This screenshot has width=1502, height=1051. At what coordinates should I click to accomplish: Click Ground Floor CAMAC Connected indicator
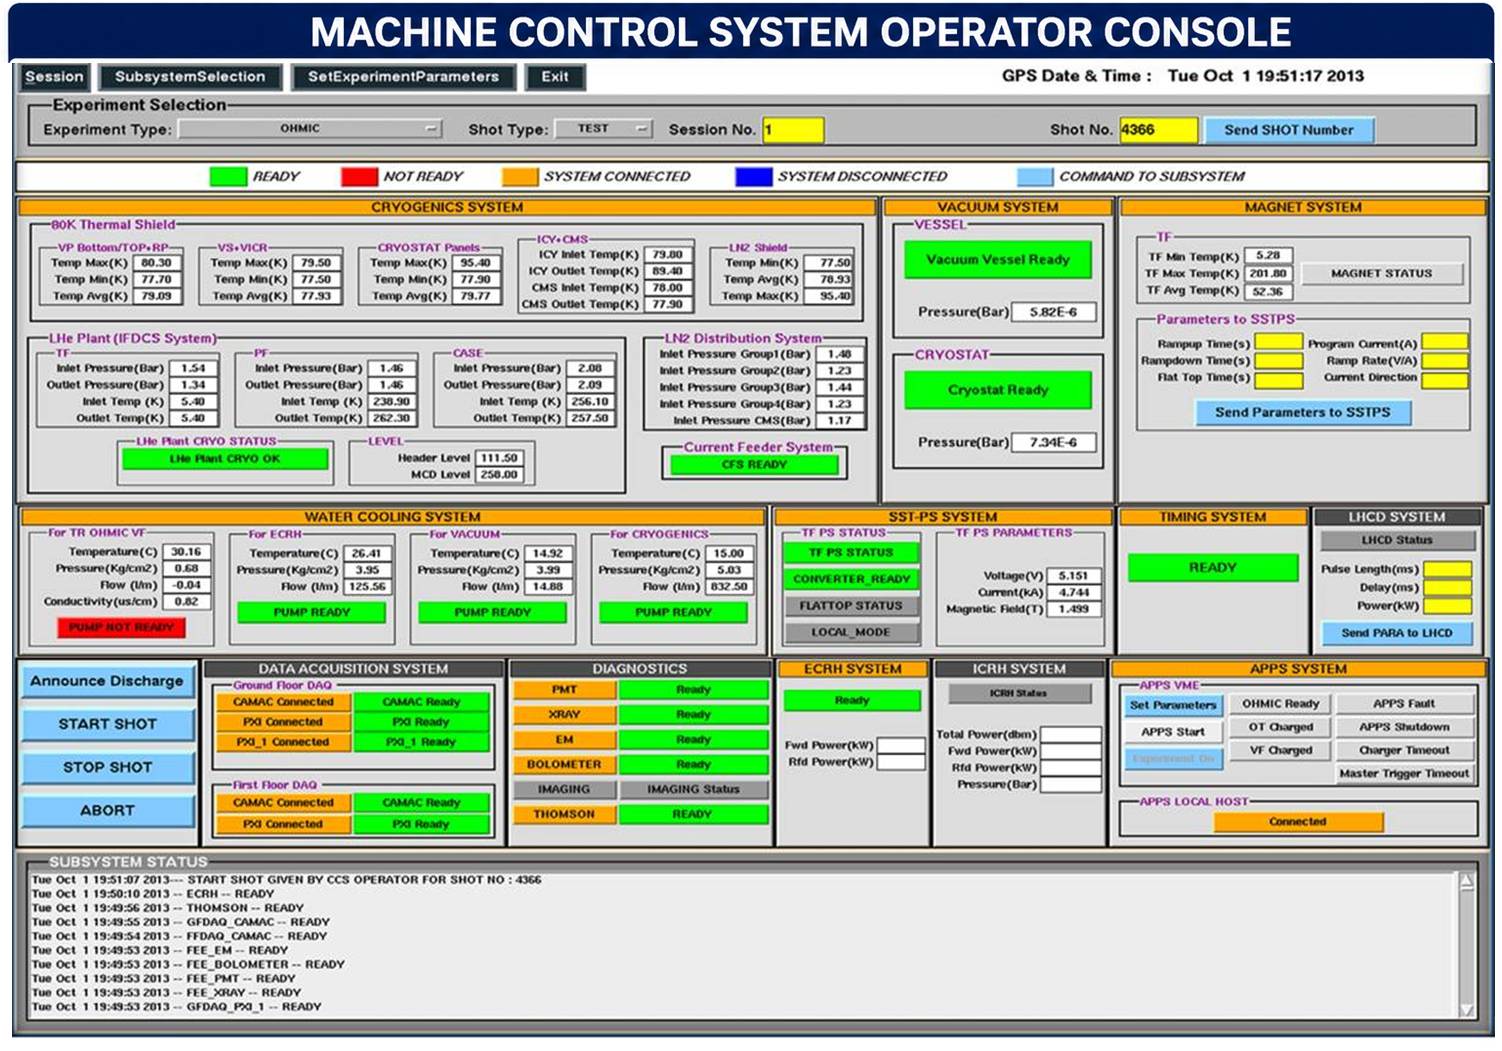(x=283, y=702)
